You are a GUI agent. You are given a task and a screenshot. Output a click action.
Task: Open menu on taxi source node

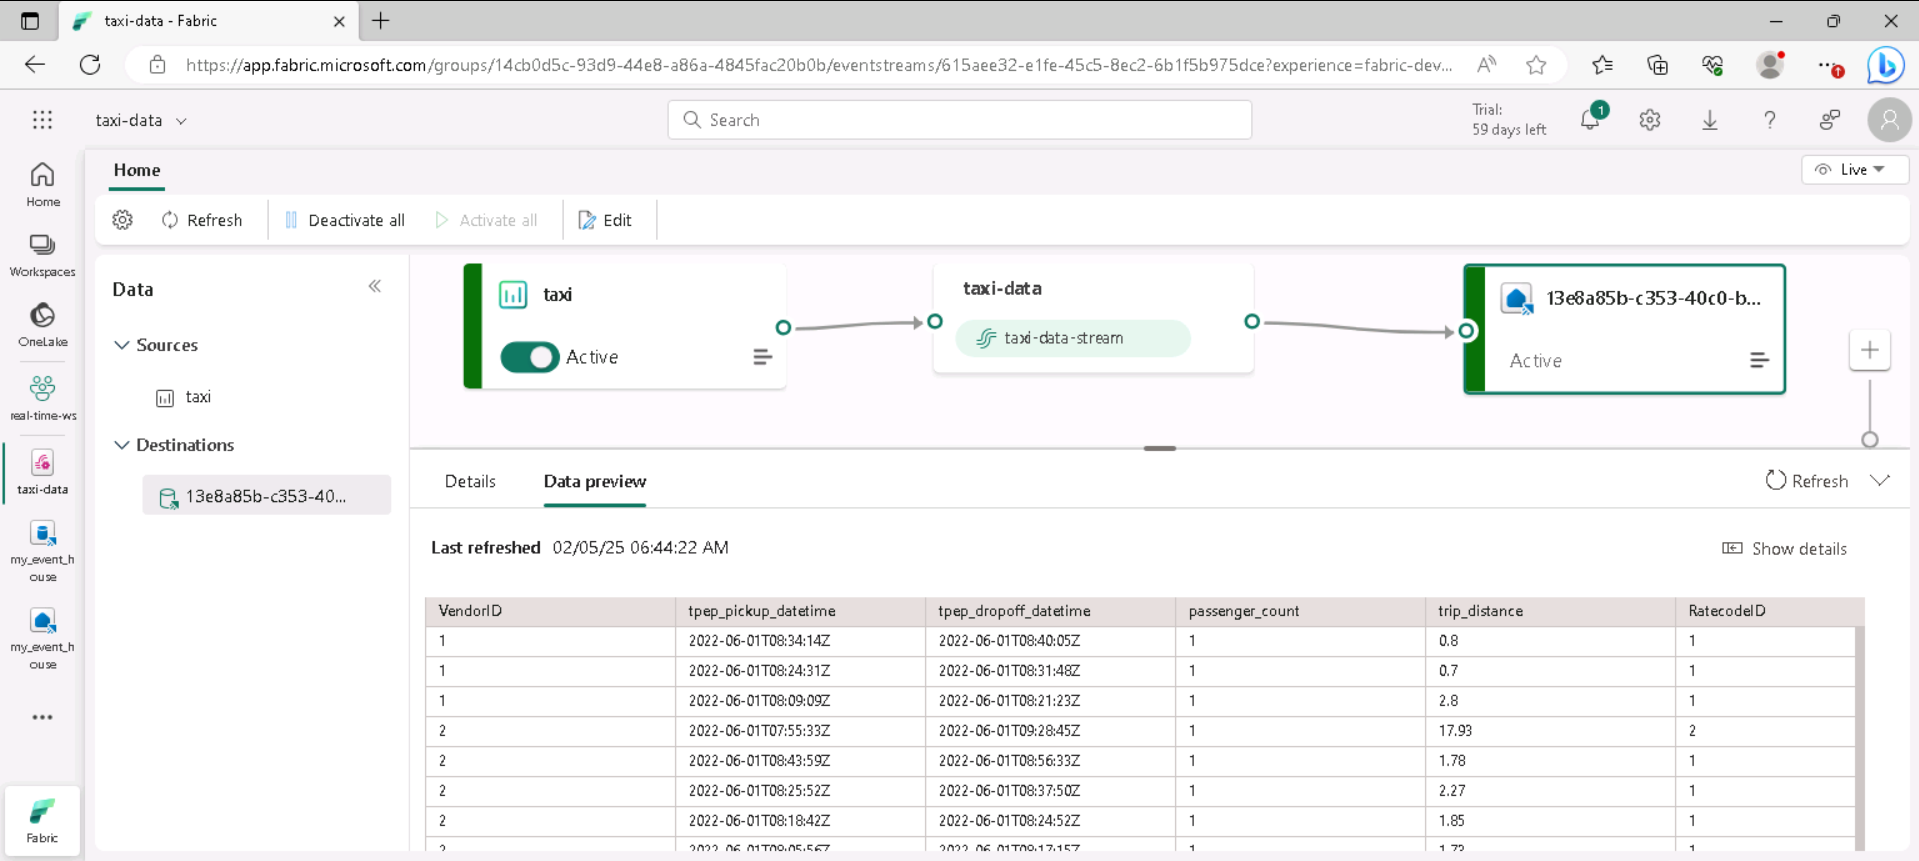[762, 357]
